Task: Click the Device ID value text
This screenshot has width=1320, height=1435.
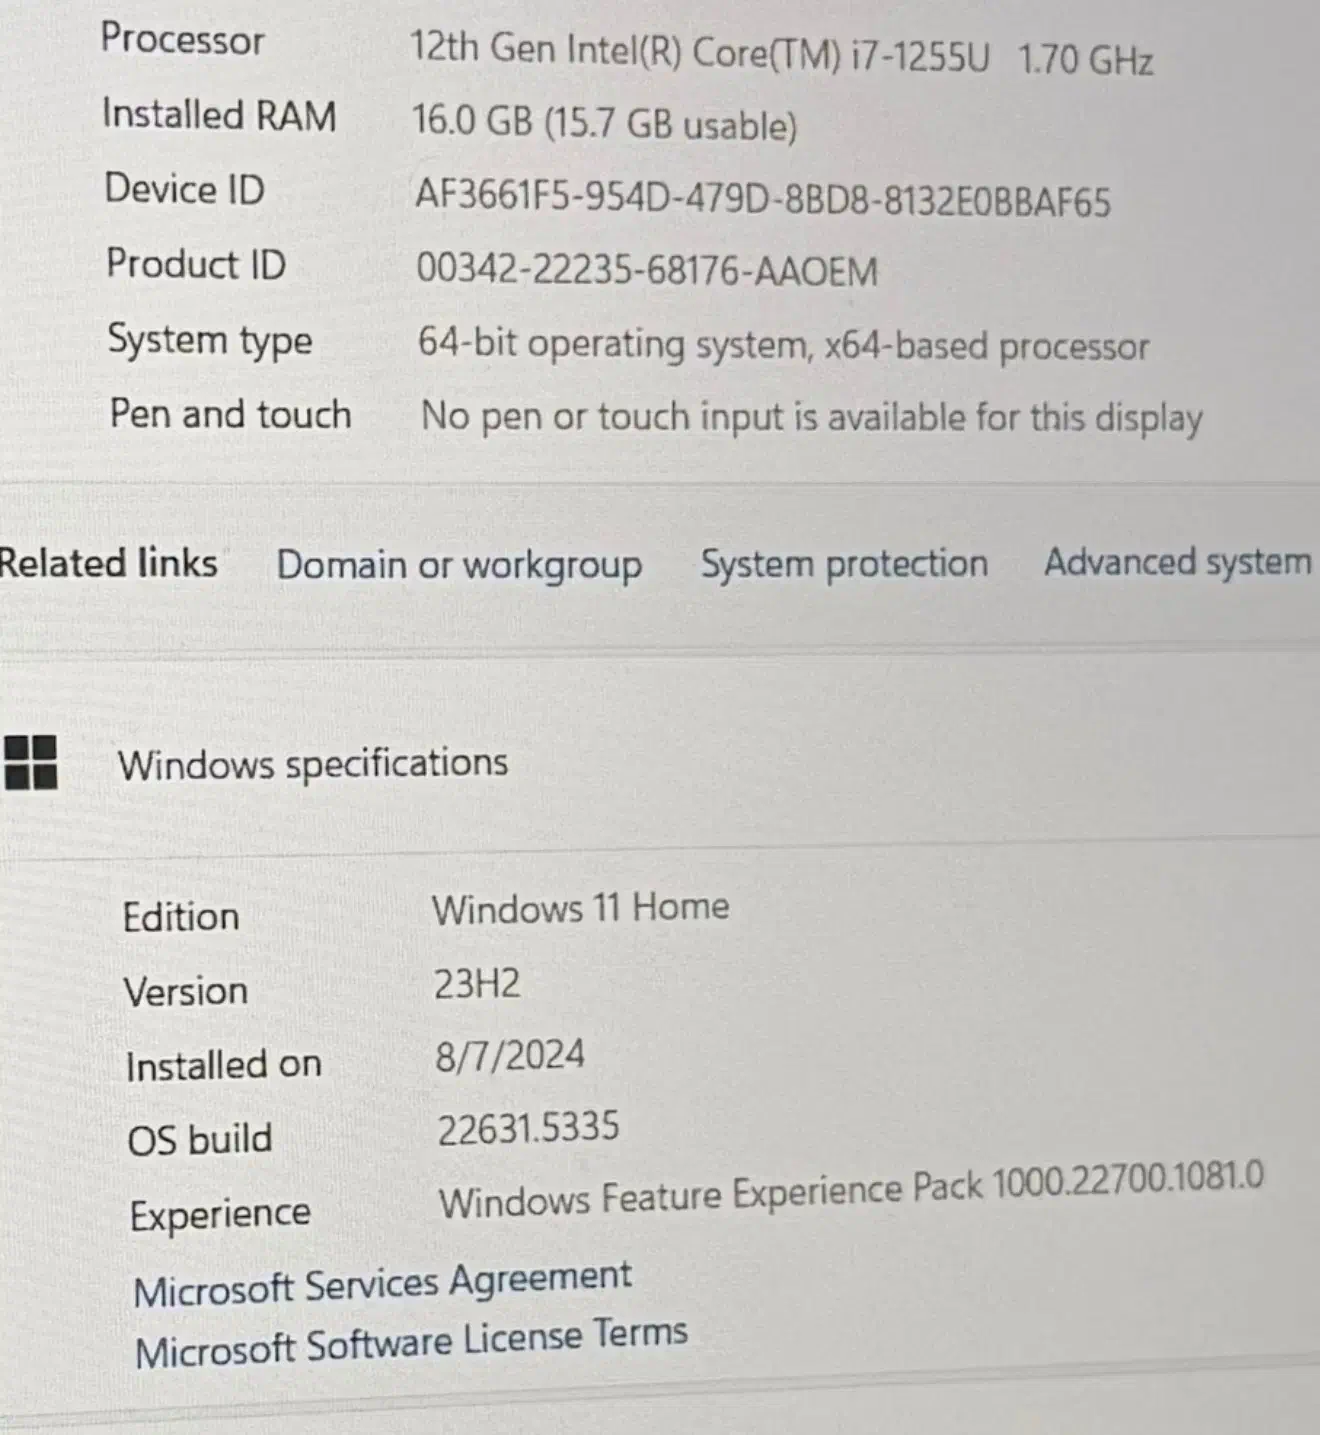Action: (762, 198)
